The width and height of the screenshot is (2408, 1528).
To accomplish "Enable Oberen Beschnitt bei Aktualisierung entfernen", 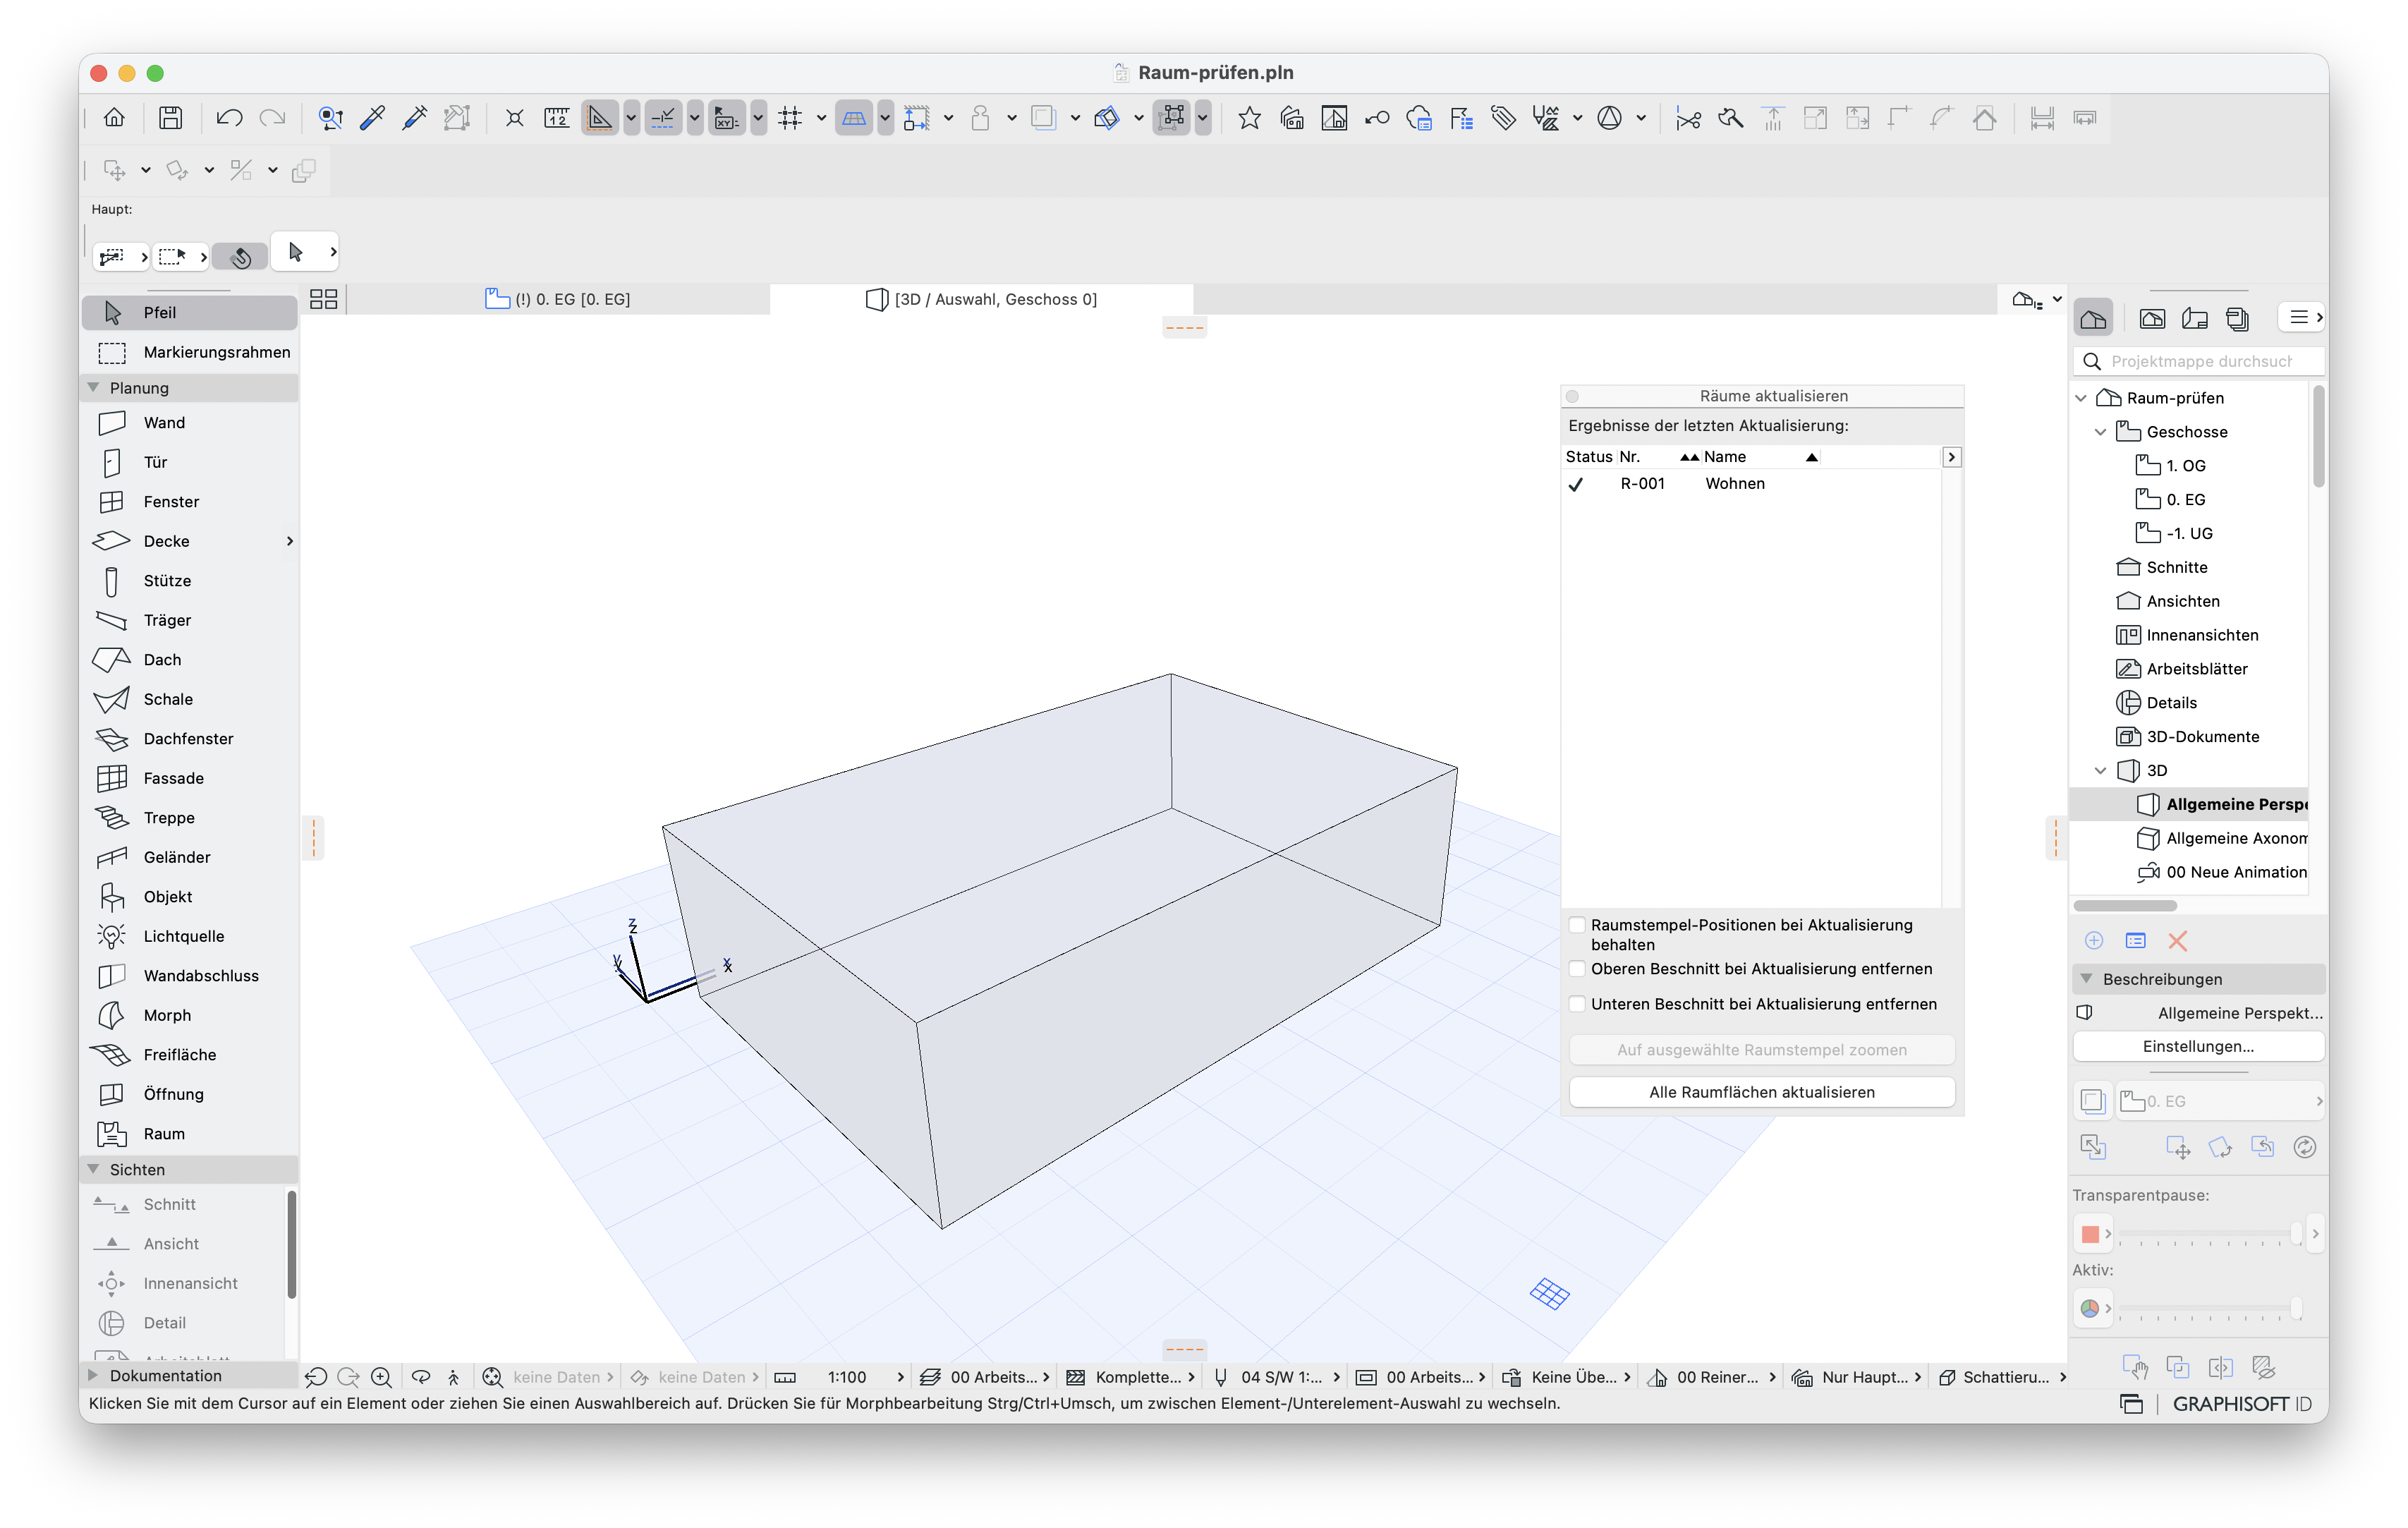I will 1577,969.
